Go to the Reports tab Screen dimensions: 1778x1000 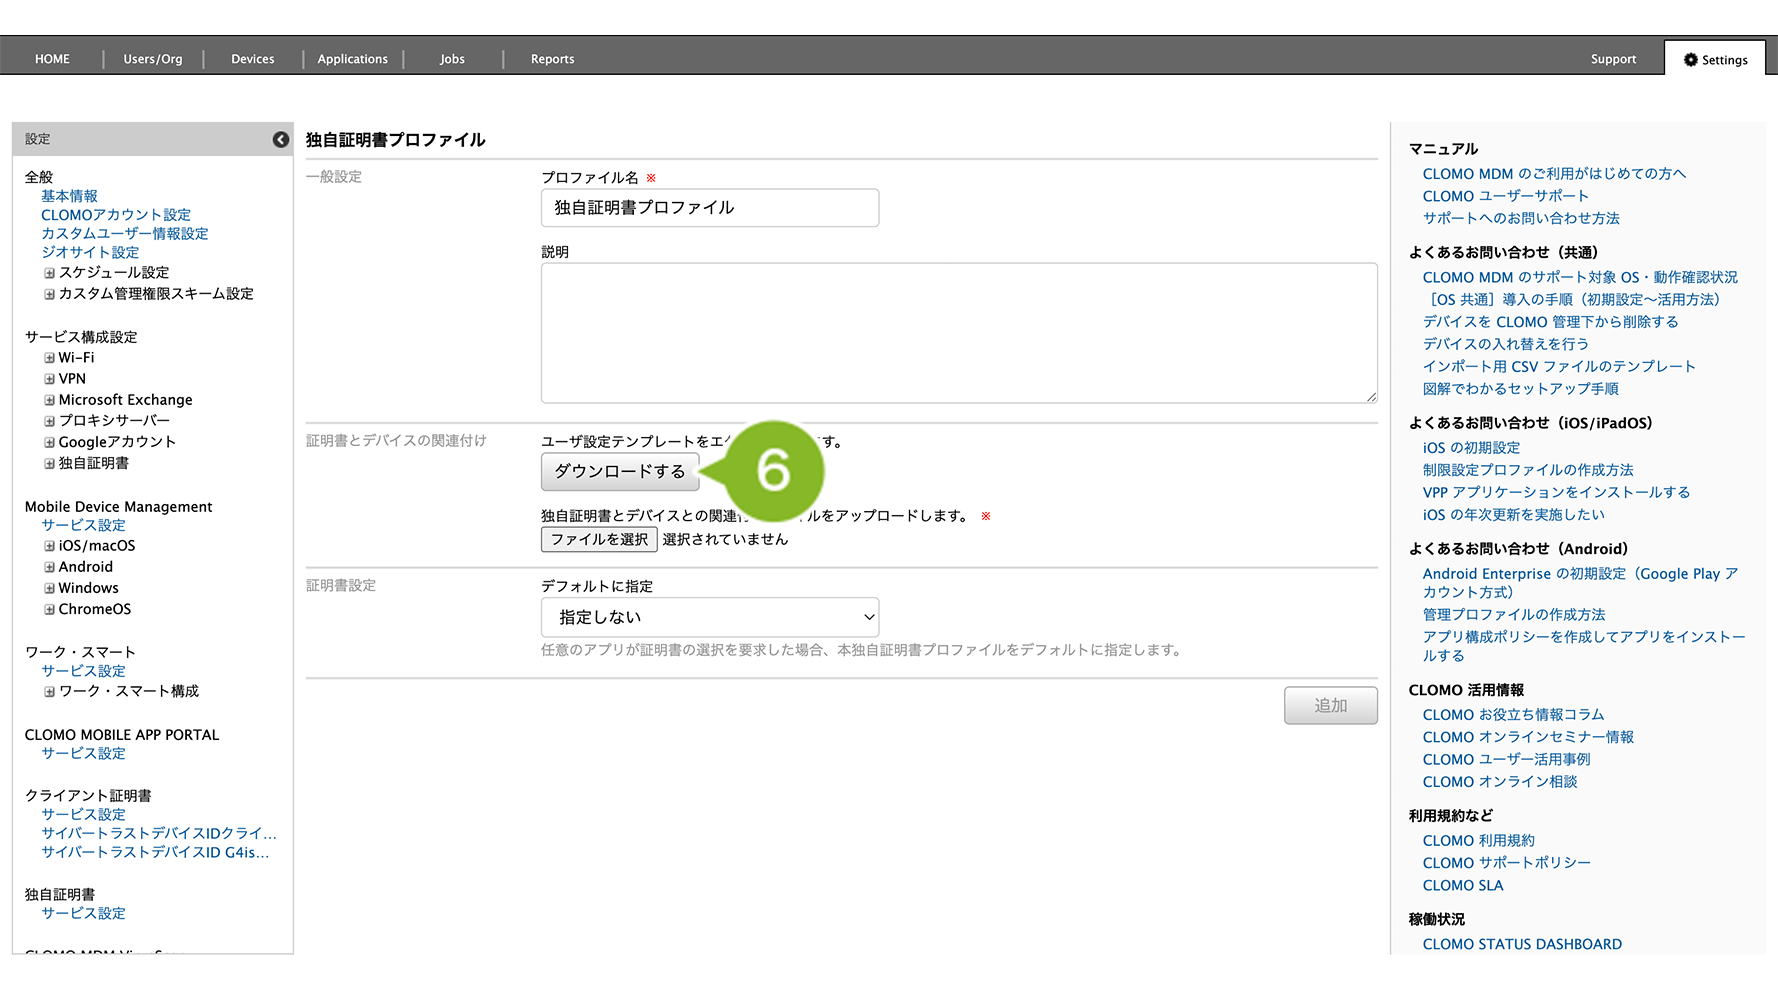[x=552, y=59]
